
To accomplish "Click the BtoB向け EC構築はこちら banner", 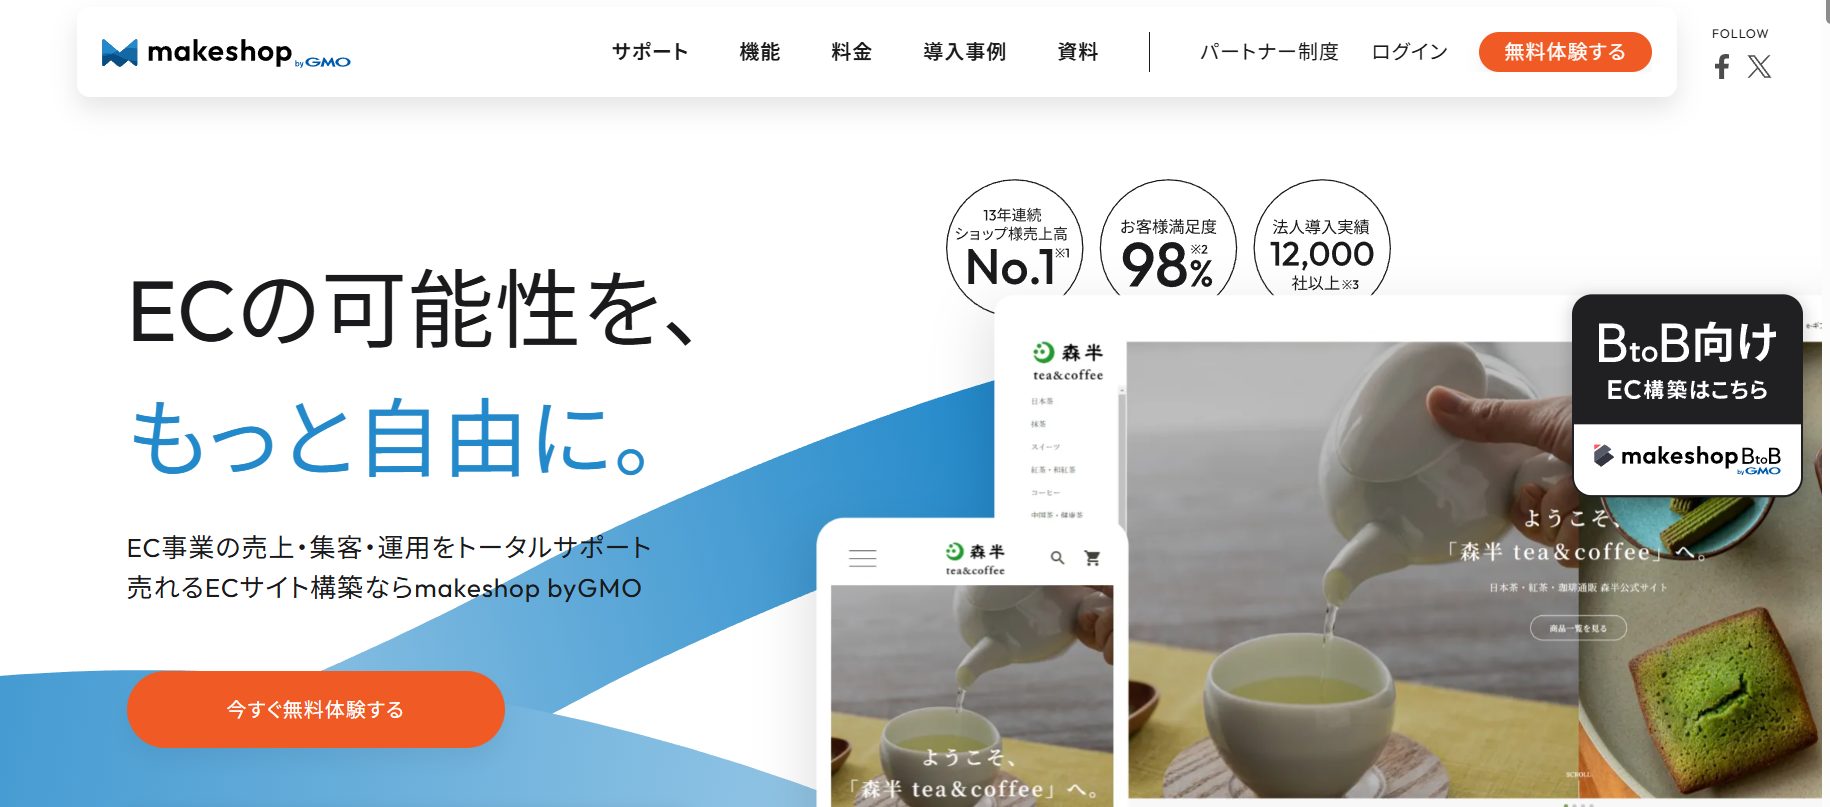I will click(1687, 362).
